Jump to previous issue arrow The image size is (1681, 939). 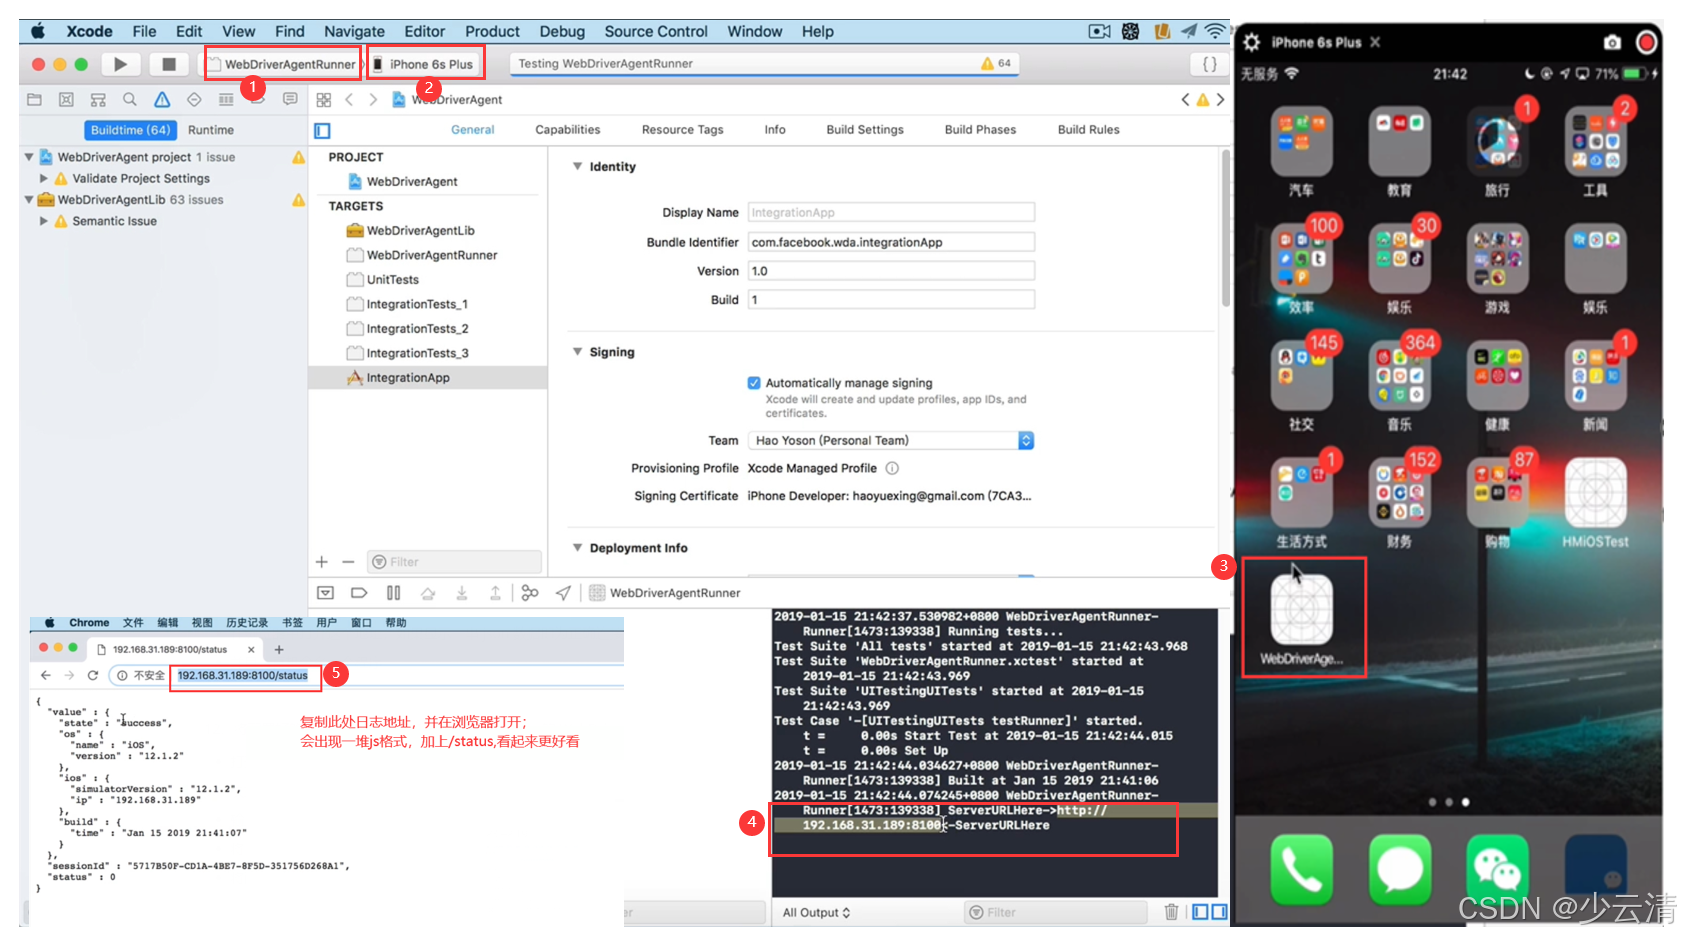pyautogui.click(x=1185, y=100)
